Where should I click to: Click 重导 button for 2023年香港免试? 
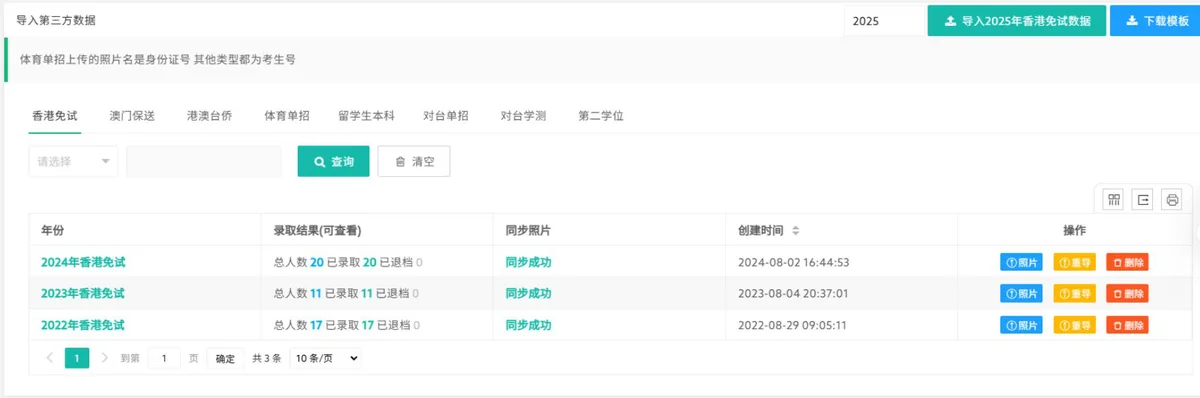[x=1074, y=293]
